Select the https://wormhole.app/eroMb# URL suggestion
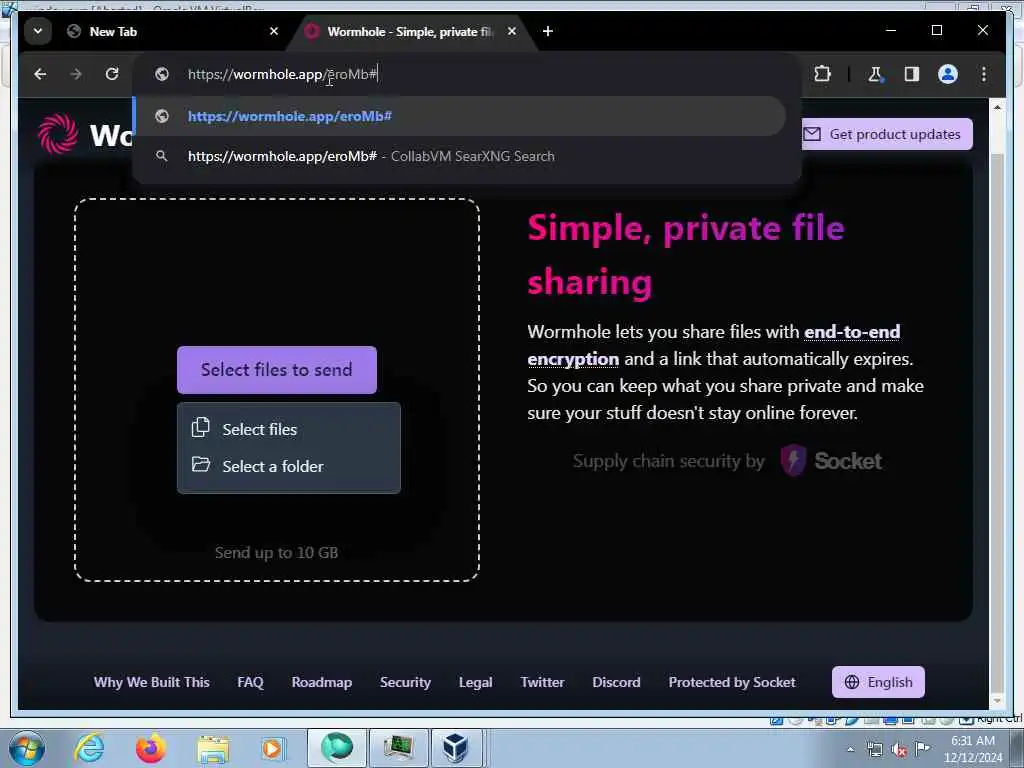1024x768 pixels. pyautogui.click(x=459, y=116)
